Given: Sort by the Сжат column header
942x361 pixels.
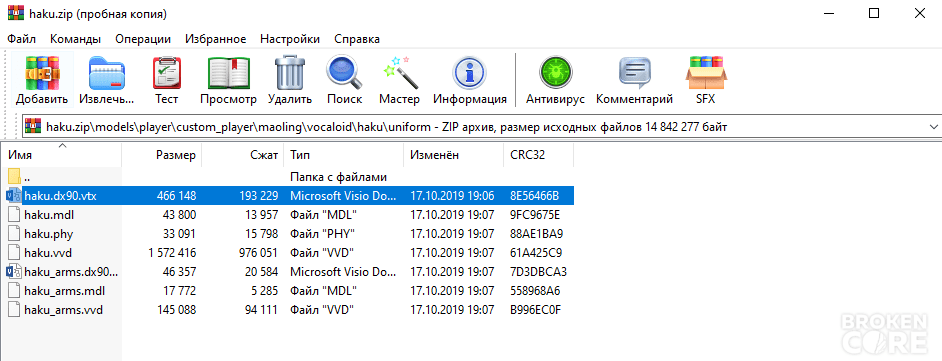Looking at the screenshot, I should (243, 155).
